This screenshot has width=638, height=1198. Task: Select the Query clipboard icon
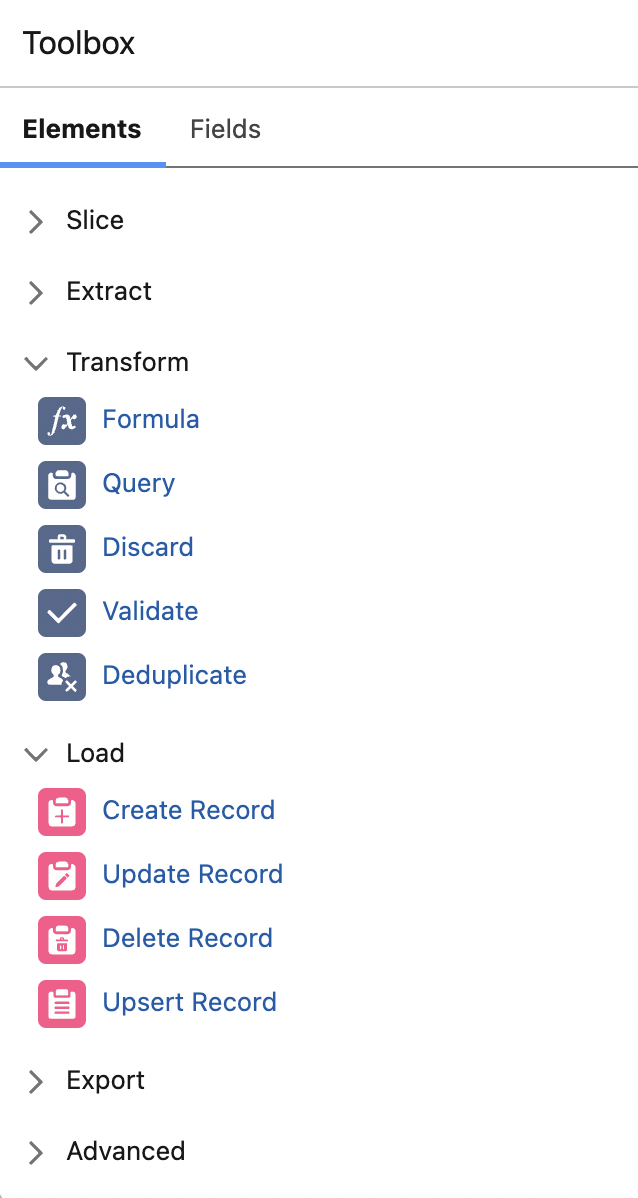62,485
